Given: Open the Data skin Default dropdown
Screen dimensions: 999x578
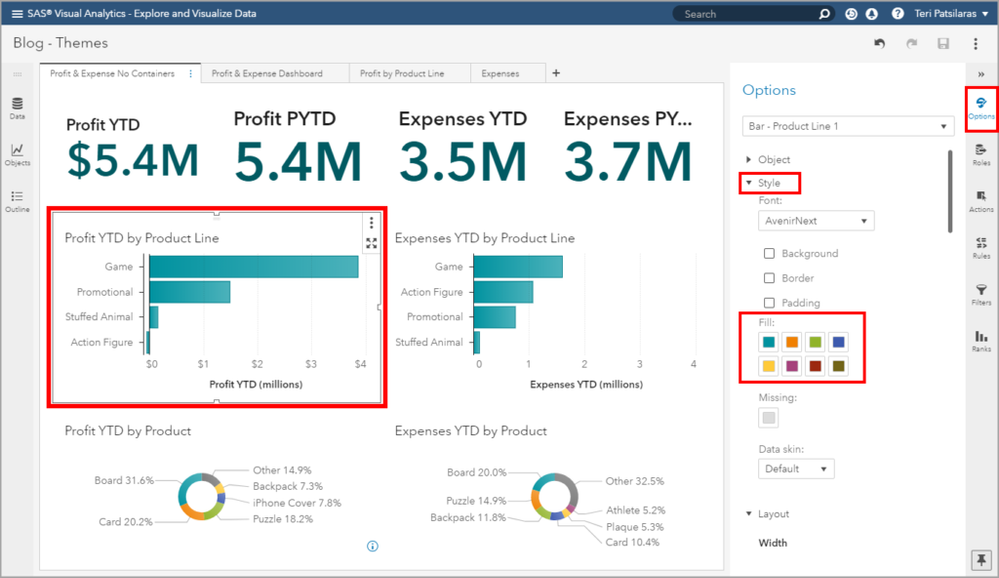Looking at the screenshot, I should click(x=796, y=469).
